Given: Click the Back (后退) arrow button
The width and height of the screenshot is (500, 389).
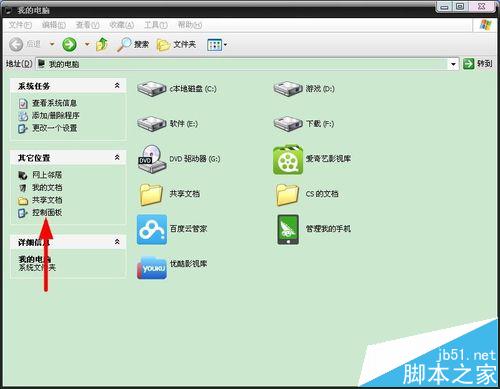Looking at the screenshot, I should coord(16,44).
